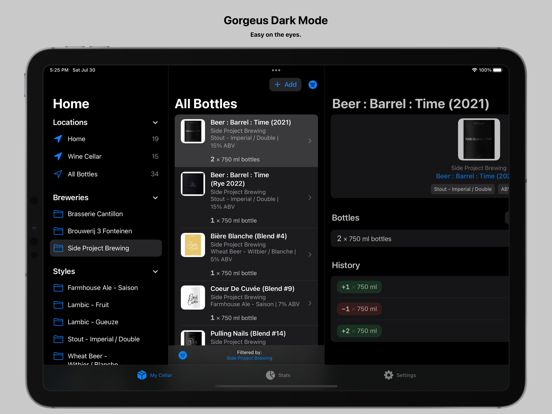Click the +1 × 750 ml history badge
Image resolution: width=552 pixels, height=414 pixels.
click(359, 287)
